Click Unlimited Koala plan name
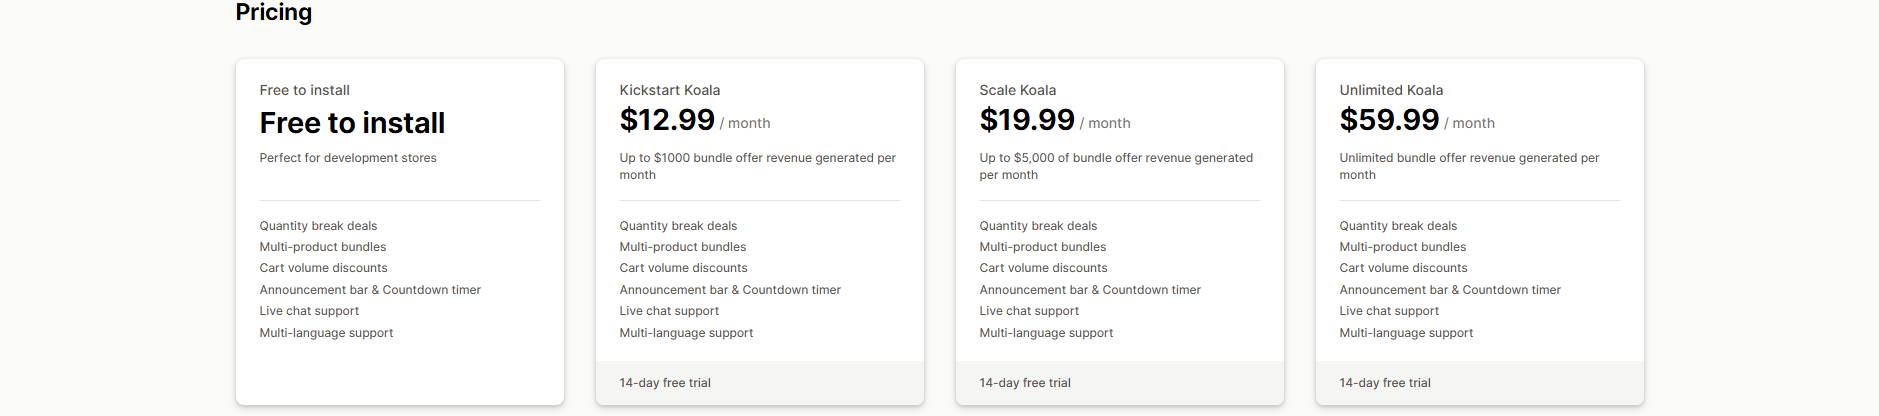This screenshot has width=1879, height=416. pyautogui.click(x=1391, y=90)
